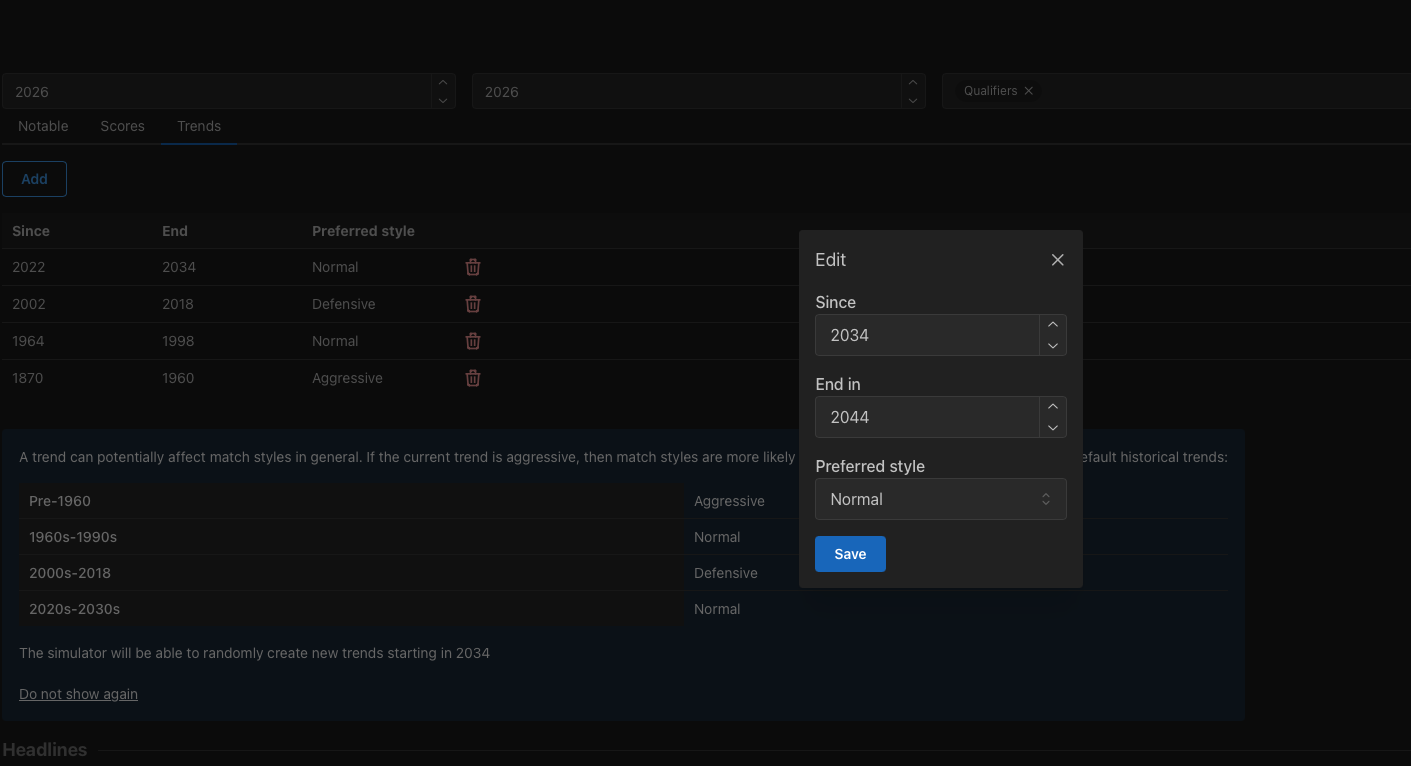The width and height of the screenshot is (1411, 766).
Task: Remove the Qualifiers tag
Action: [x=1028, y=91]
